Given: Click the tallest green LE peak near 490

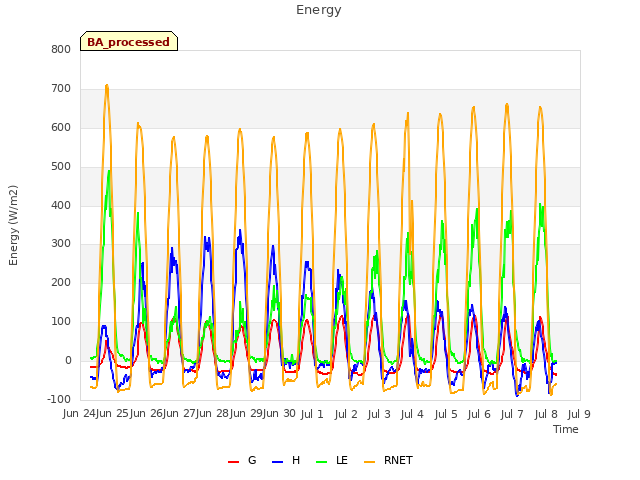Looking at the screenshot, I should [109, 171].
